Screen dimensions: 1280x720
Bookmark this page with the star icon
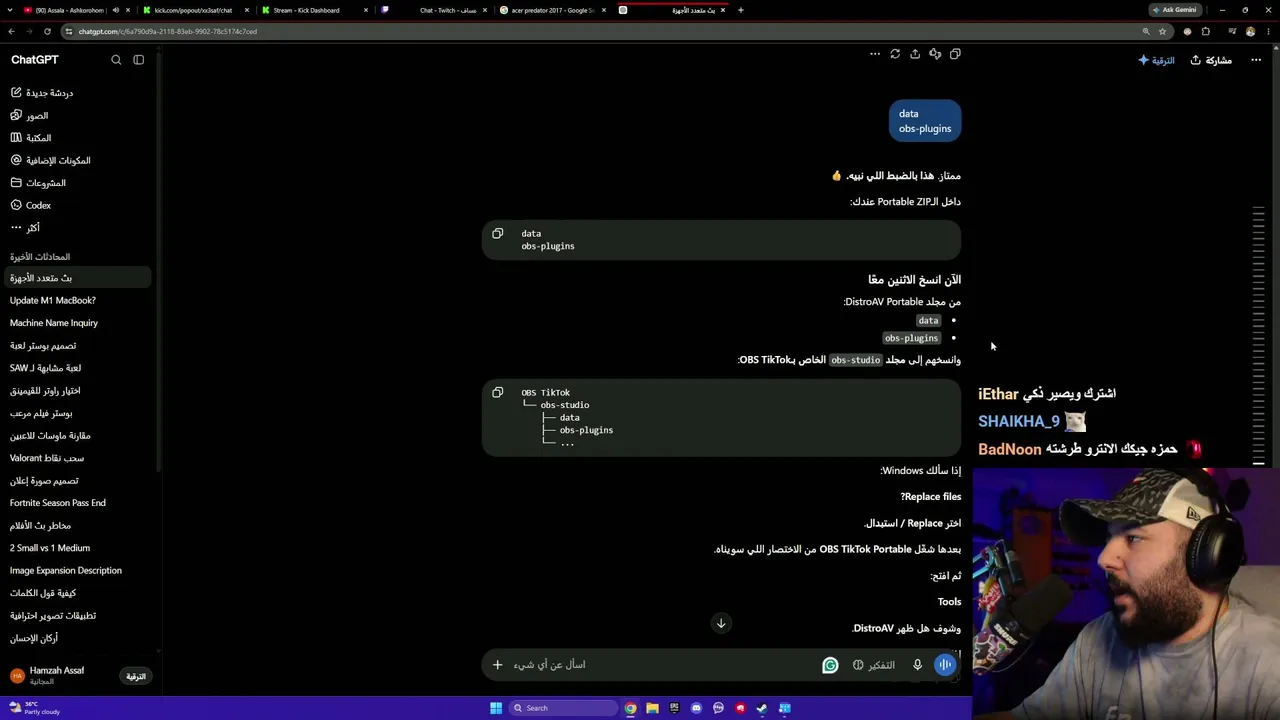point(1162,31)
